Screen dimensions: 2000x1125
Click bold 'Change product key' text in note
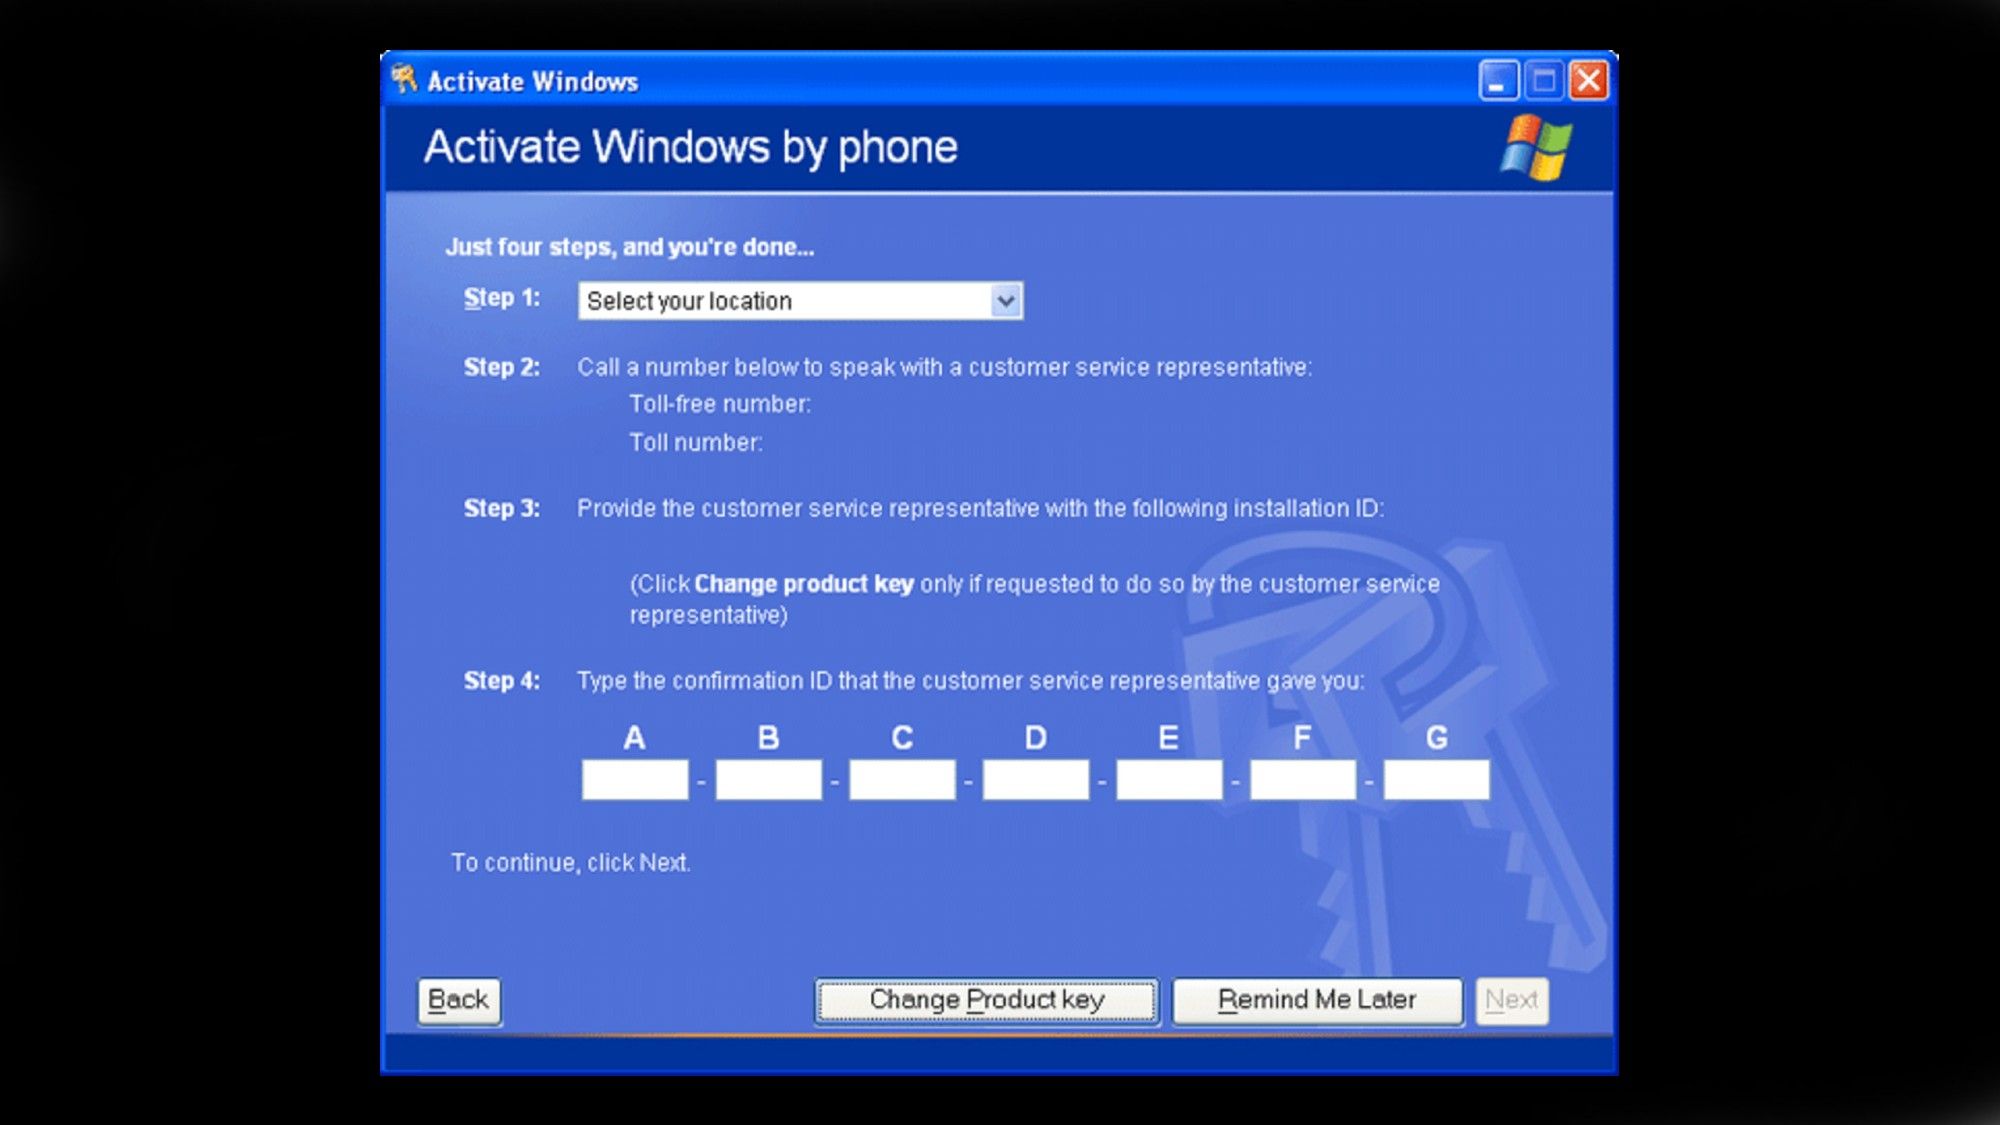coord(804,584)
